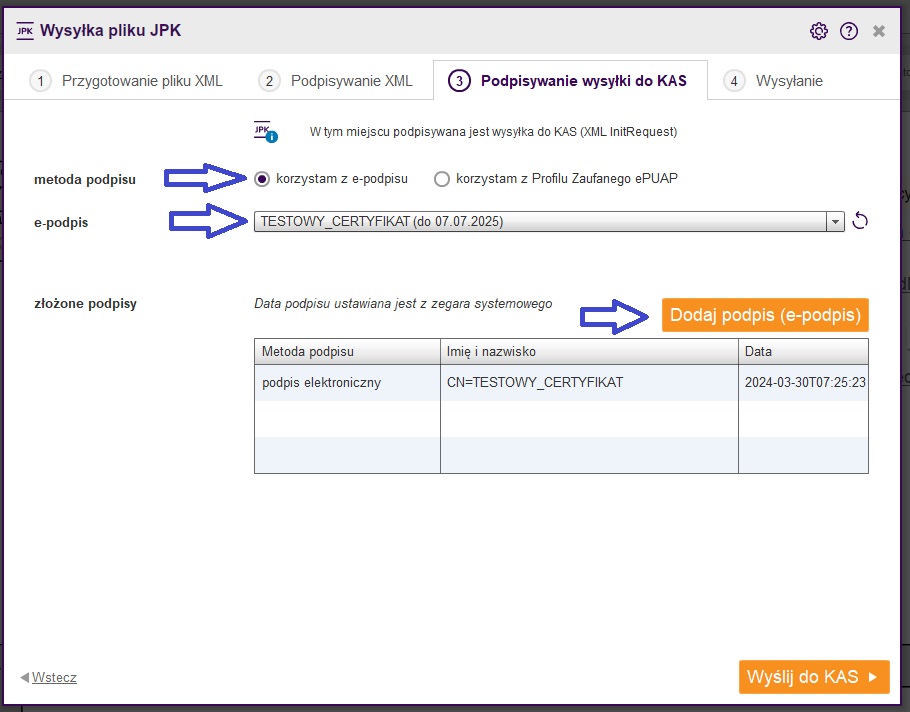This screenshot has width=910, height=712.
Task: Open settings via the gear icon
Action: 818,31
